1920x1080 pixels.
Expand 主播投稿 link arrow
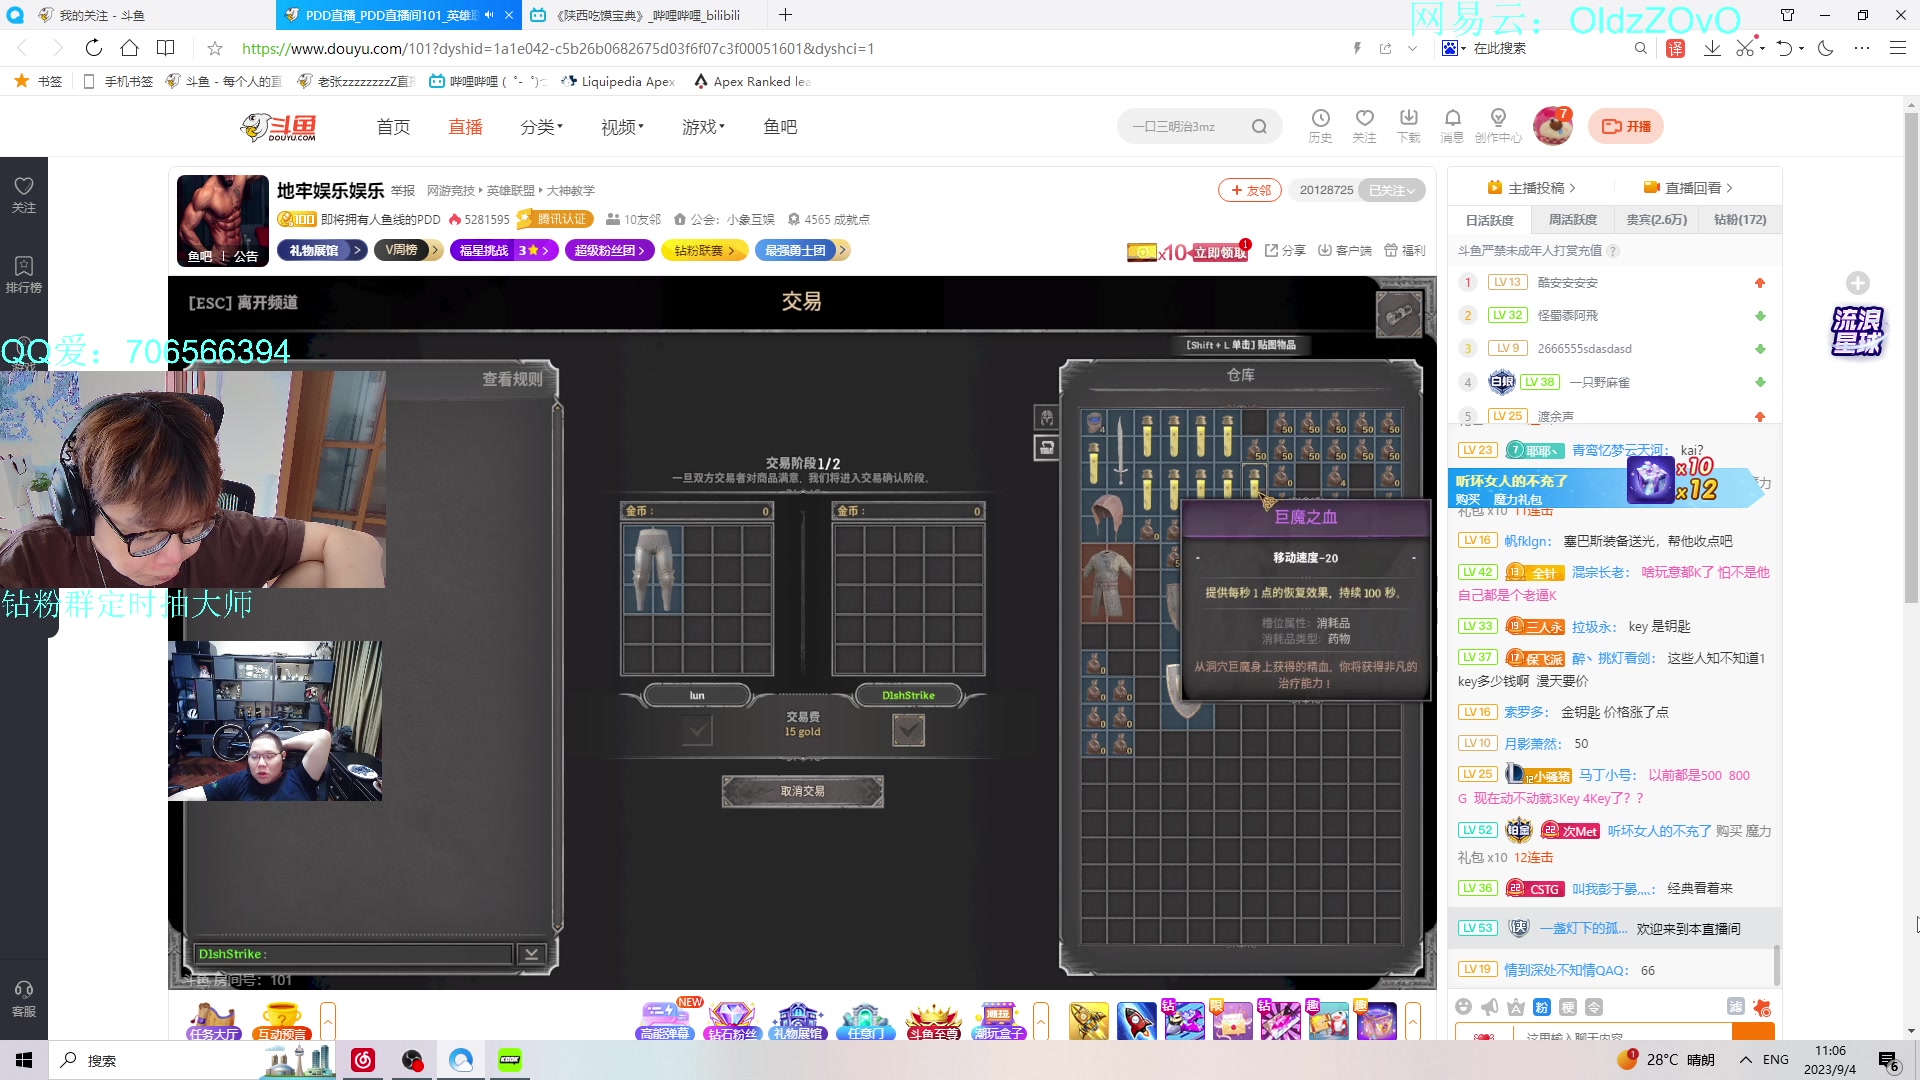point(1572,188)
